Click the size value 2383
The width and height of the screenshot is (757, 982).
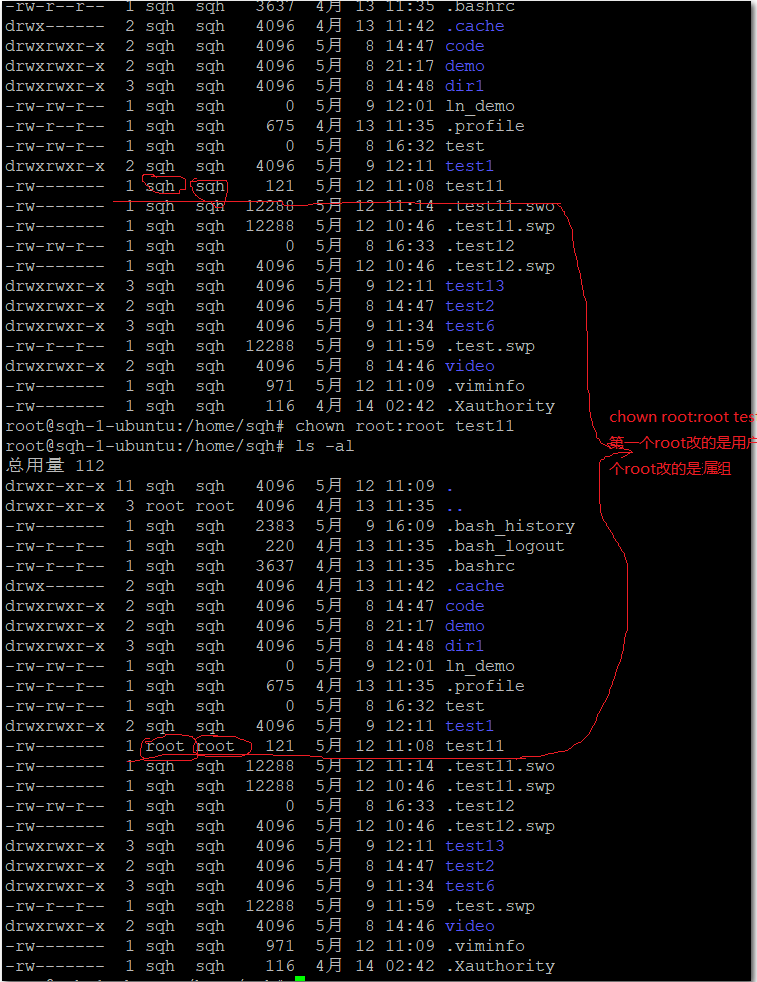[x=274, y=526]
